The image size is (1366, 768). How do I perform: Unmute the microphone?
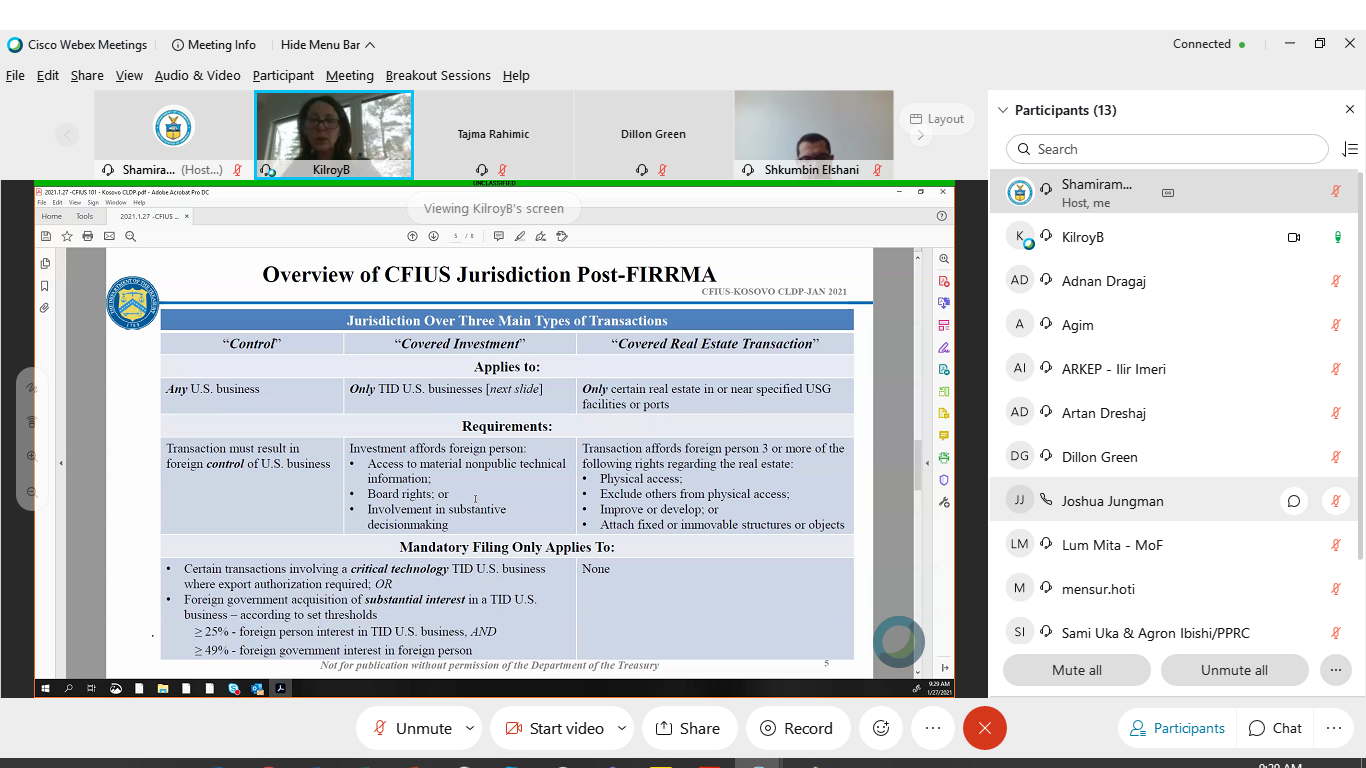[411, 729]
